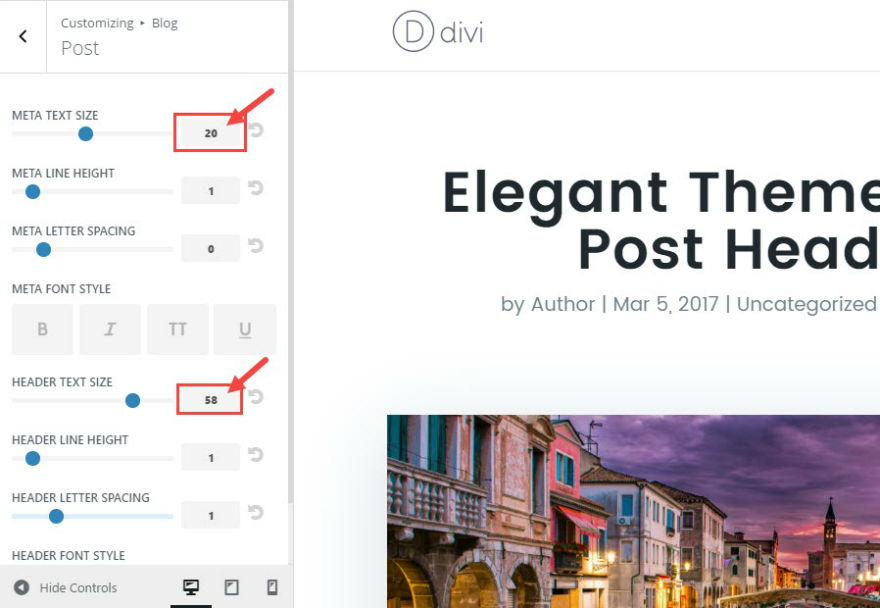Reset Meta Text Size to default
The height and width of the screenshot is (608, 880).
(x=256, y=130)
